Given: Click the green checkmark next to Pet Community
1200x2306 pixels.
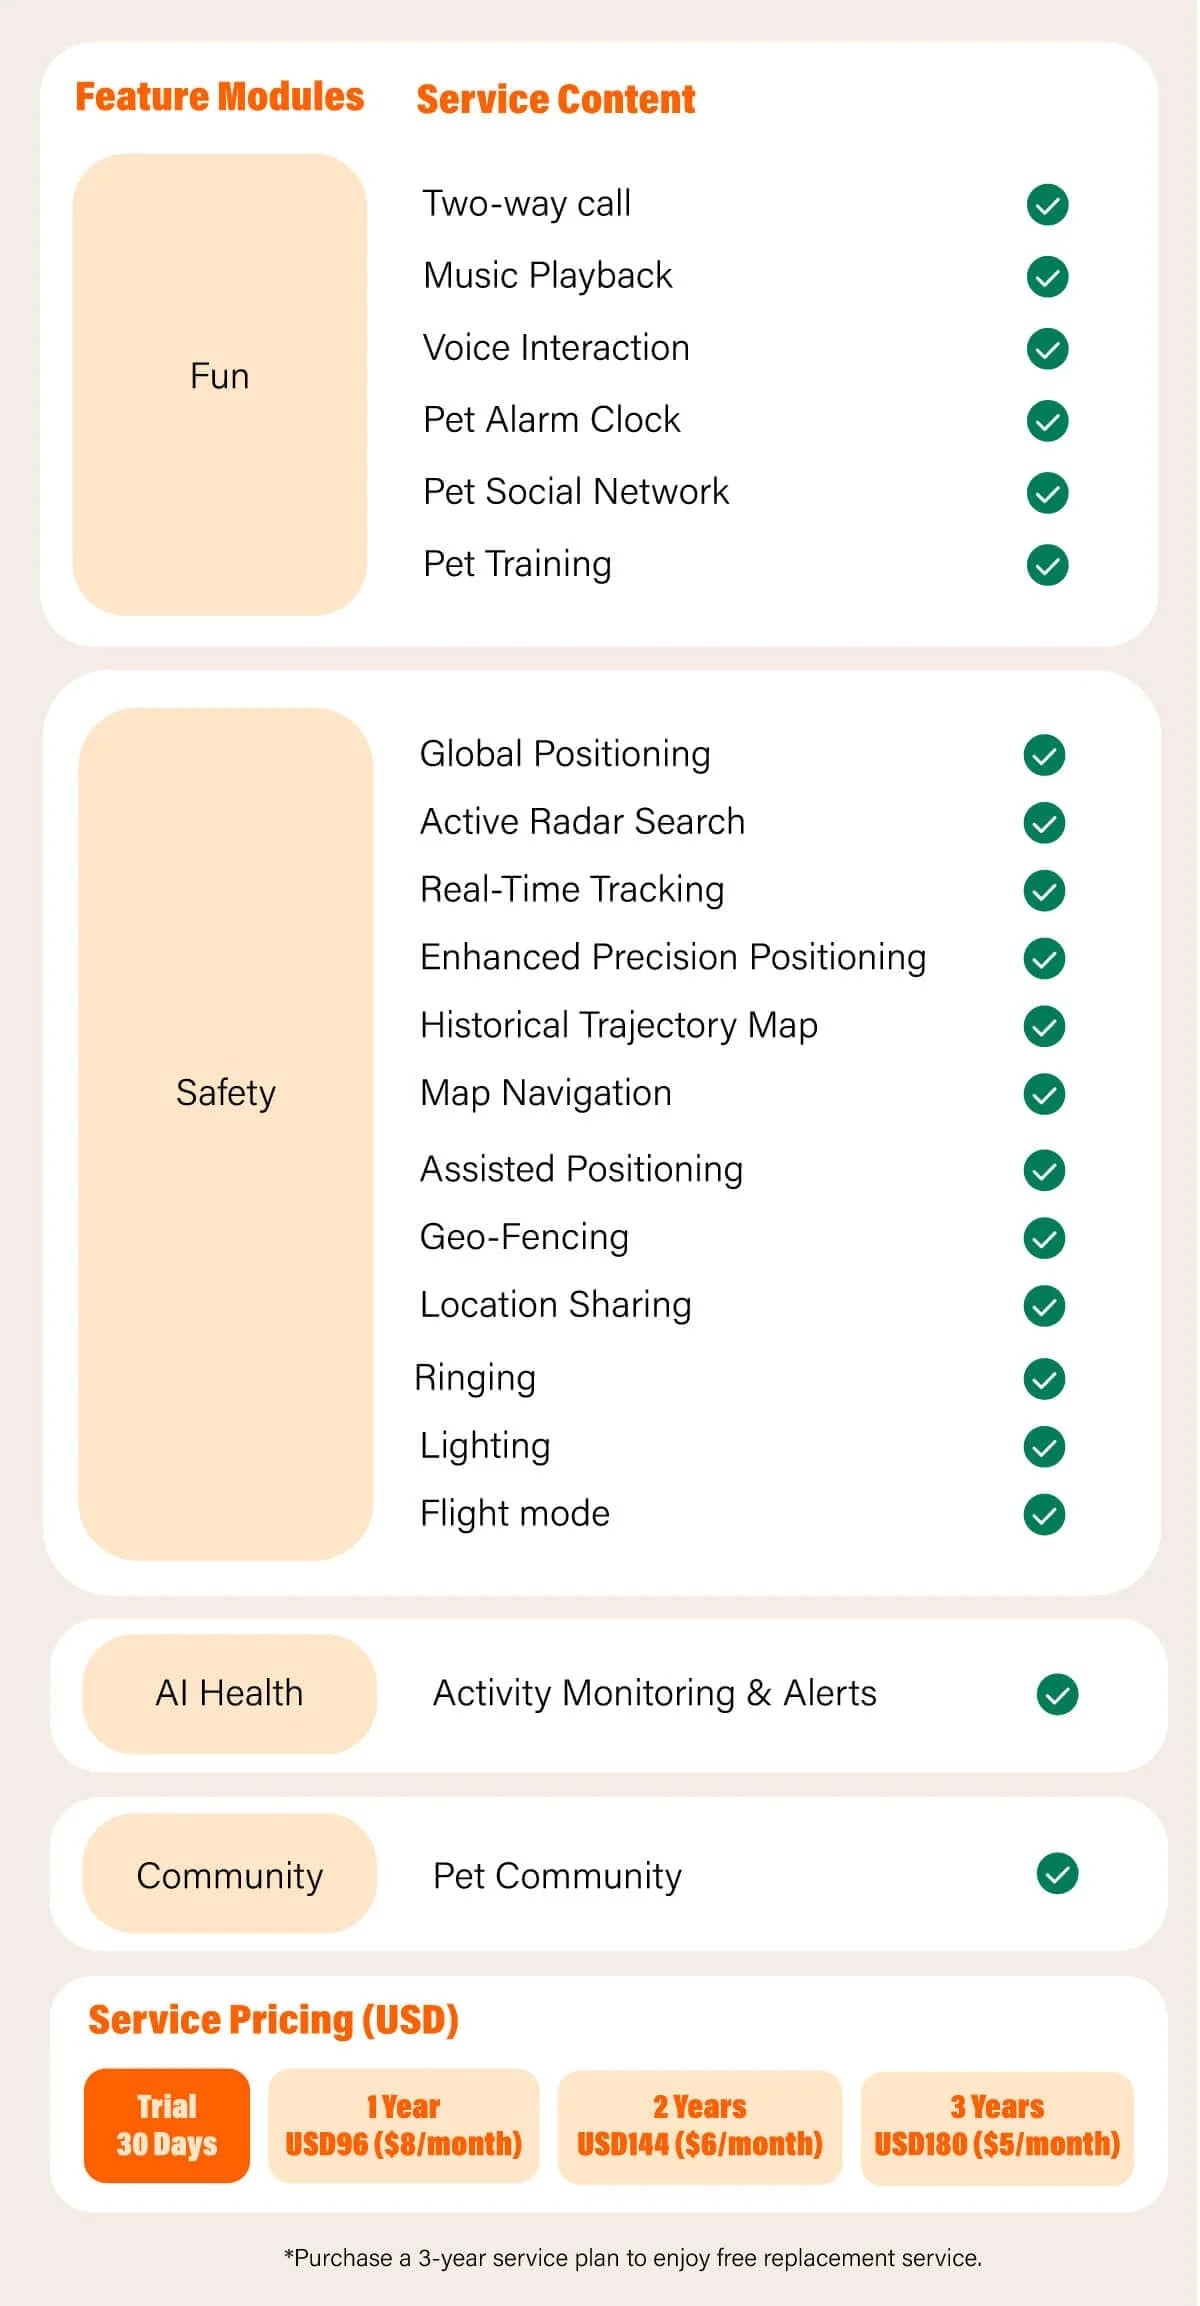Looking at the screenshot, I should tap(1057, 1874).
